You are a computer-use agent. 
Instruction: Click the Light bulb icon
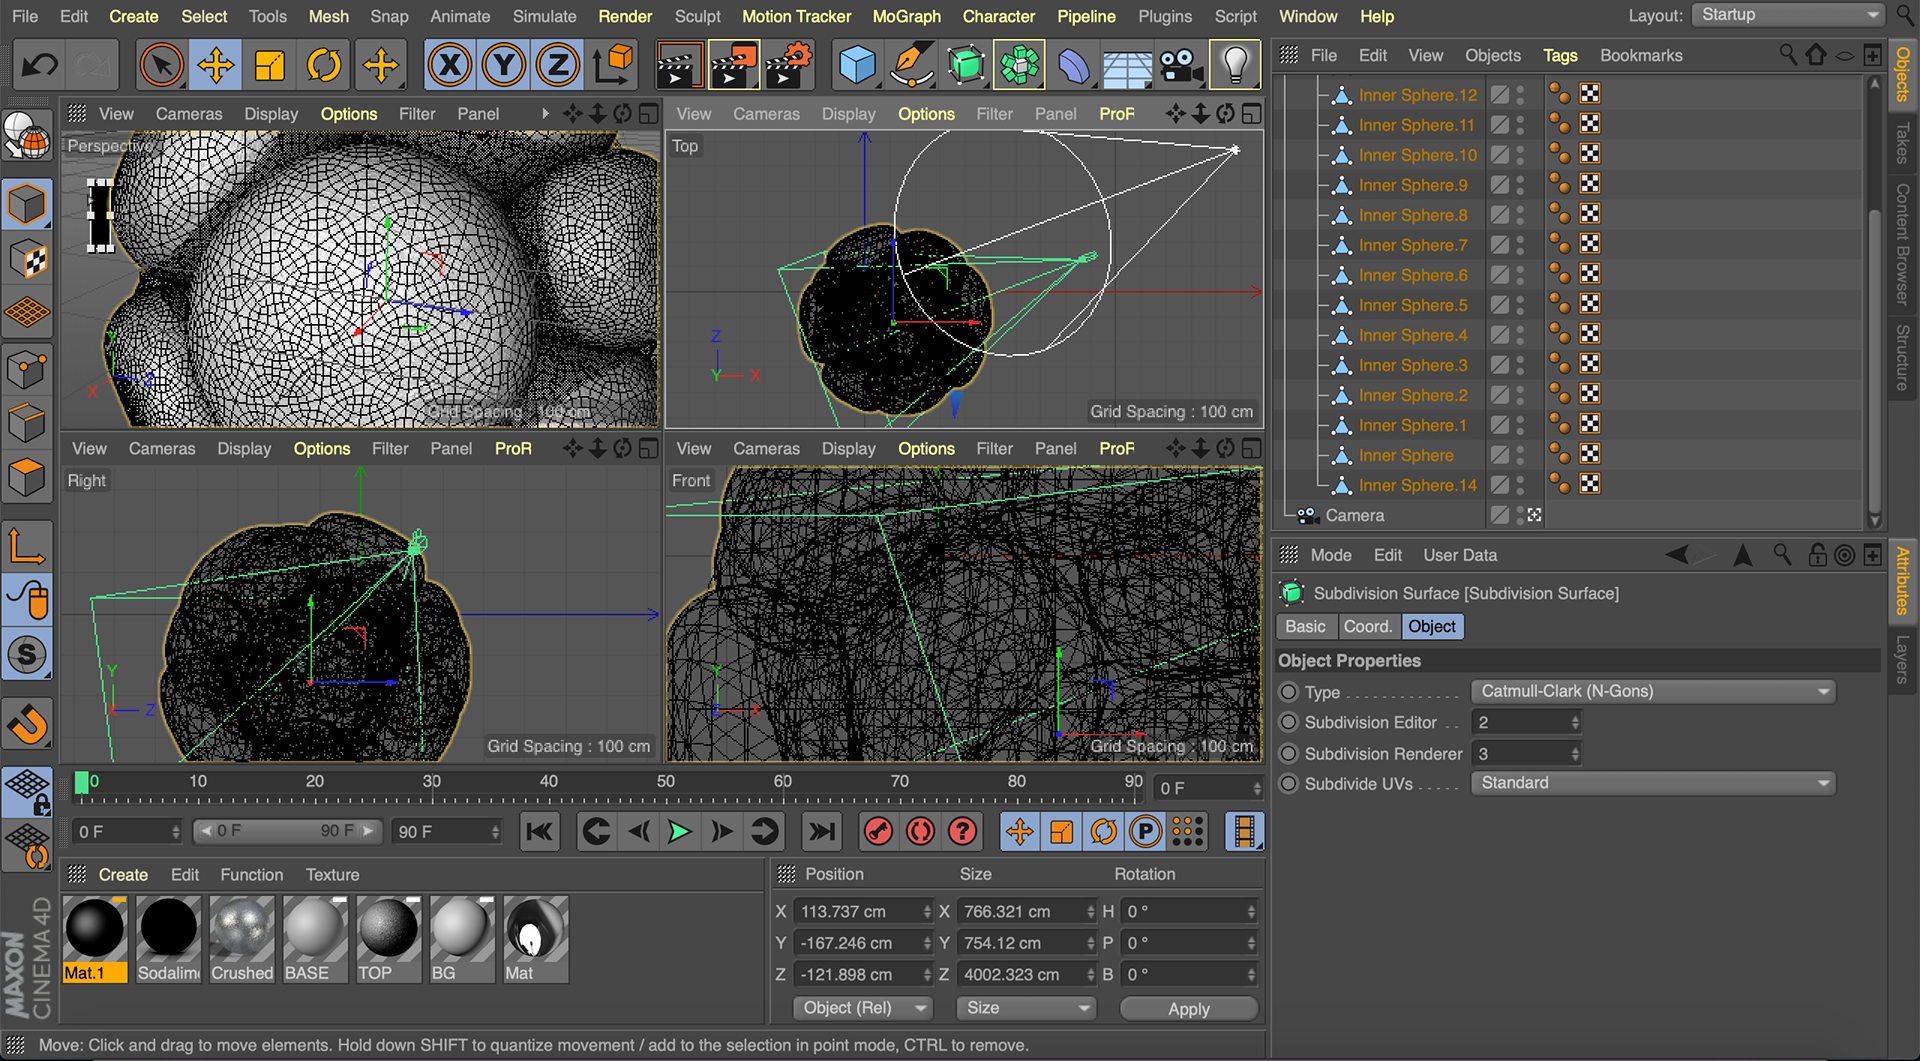[1234, 66]
